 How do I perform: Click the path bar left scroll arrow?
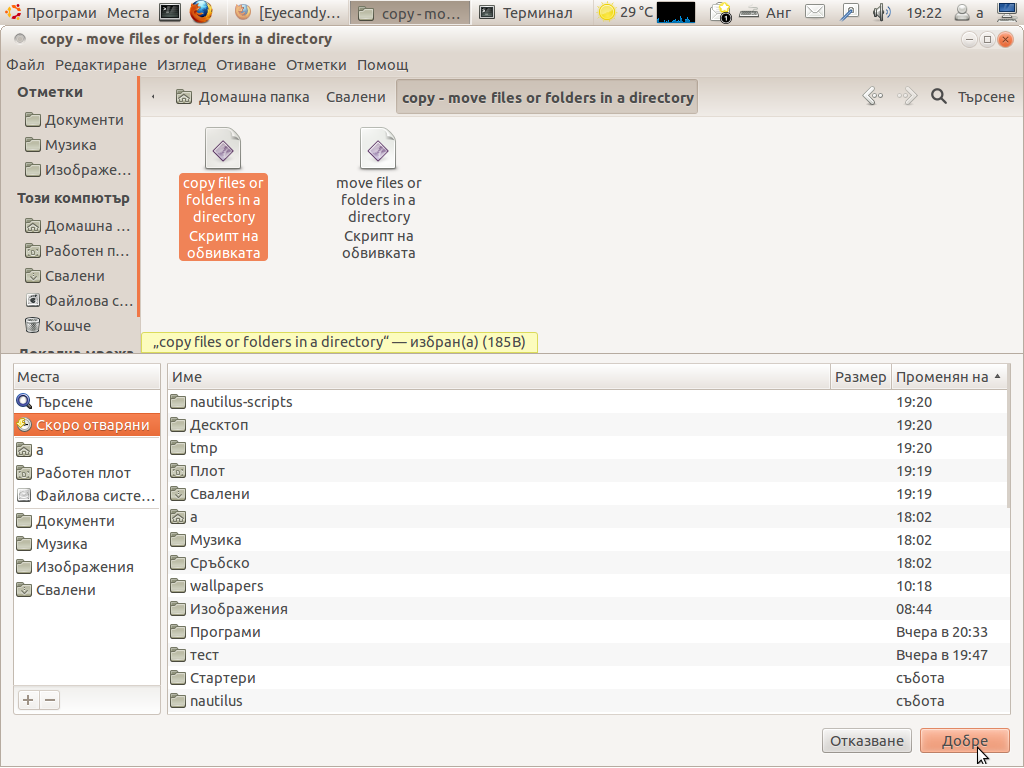153,97
